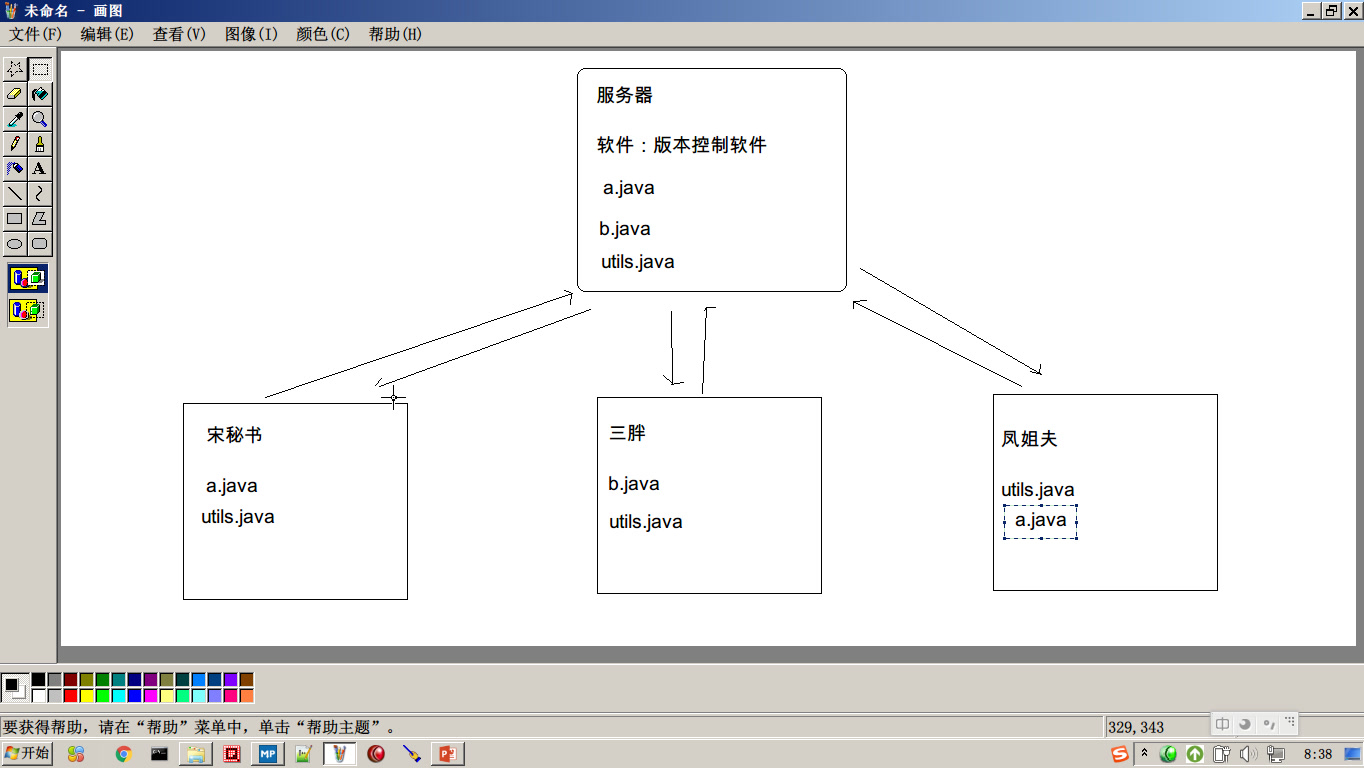
Task: Open the 编辑 menu
Action: pyautogui.click(x=107, y=33)
